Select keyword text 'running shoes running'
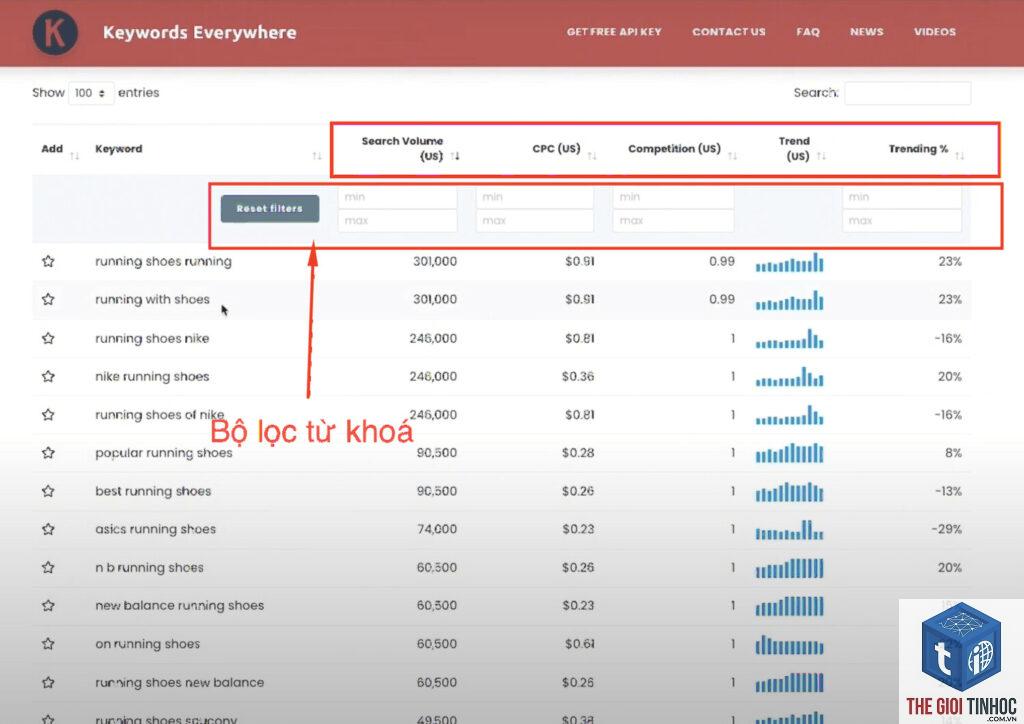 pos(163,261)
